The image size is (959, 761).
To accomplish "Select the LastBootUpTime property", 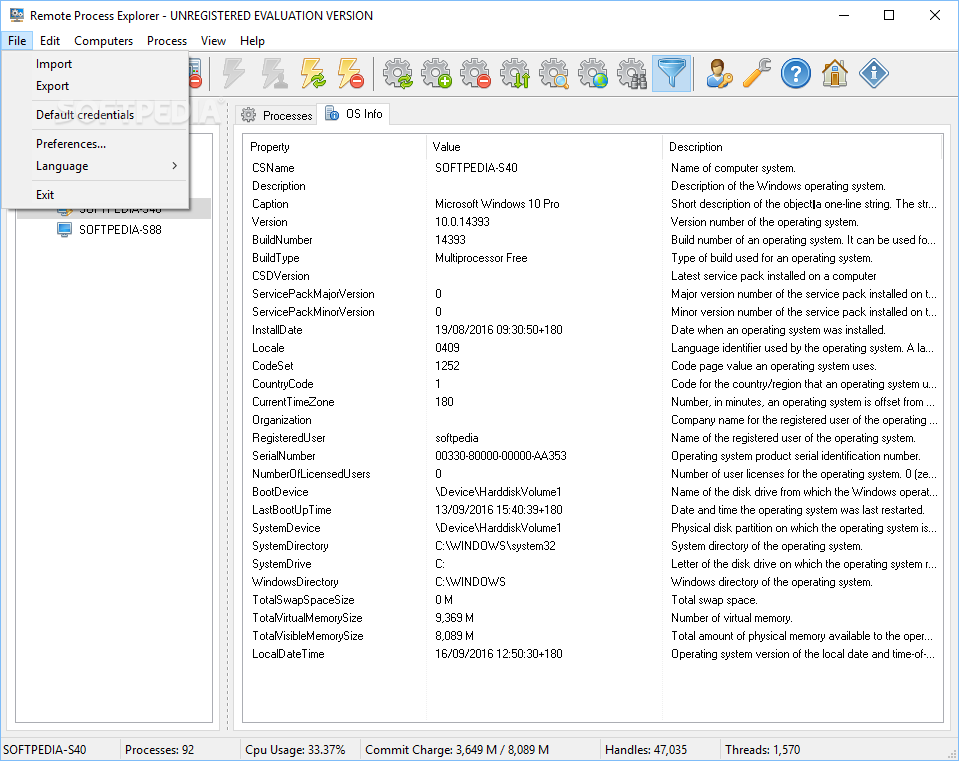I will [592, 510].
